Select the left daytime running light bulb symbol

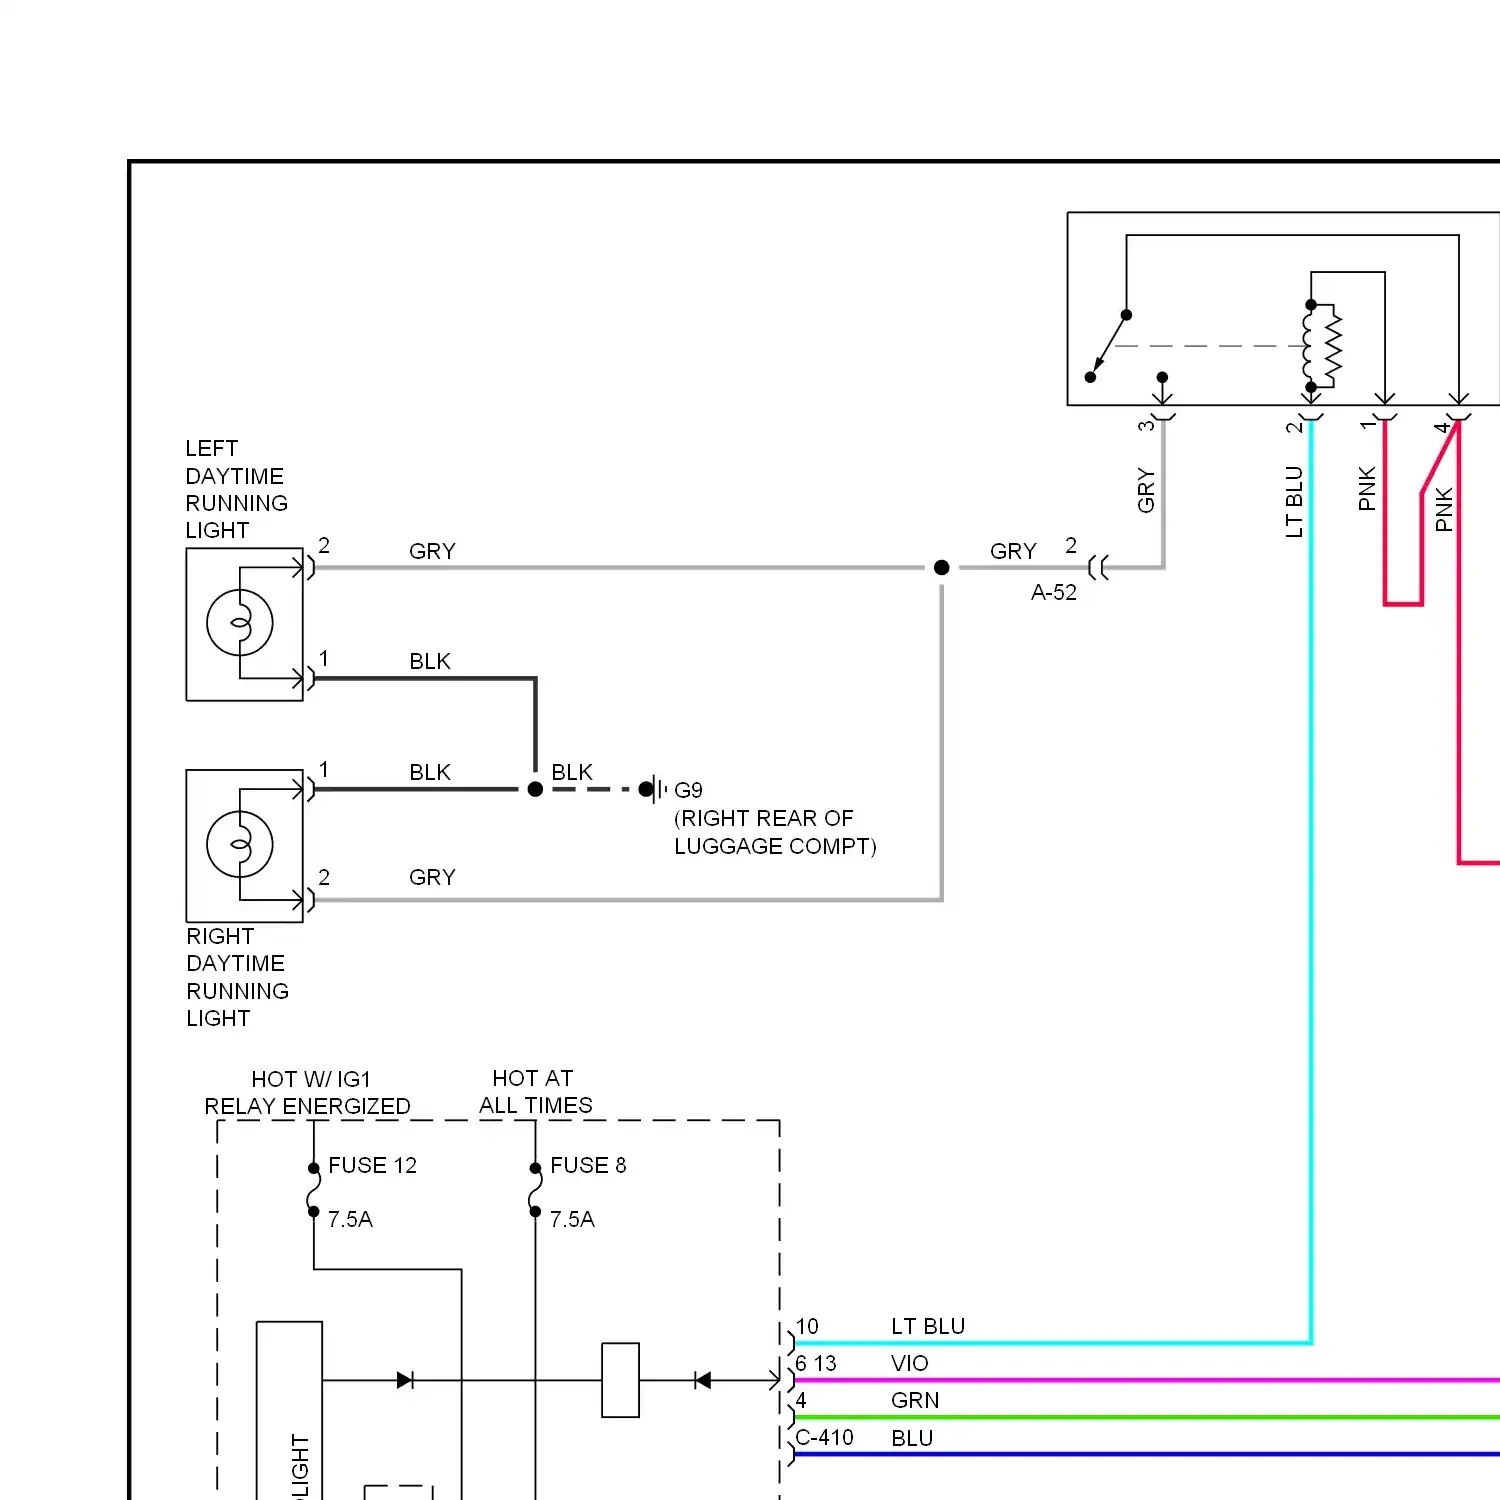(240, 623)
